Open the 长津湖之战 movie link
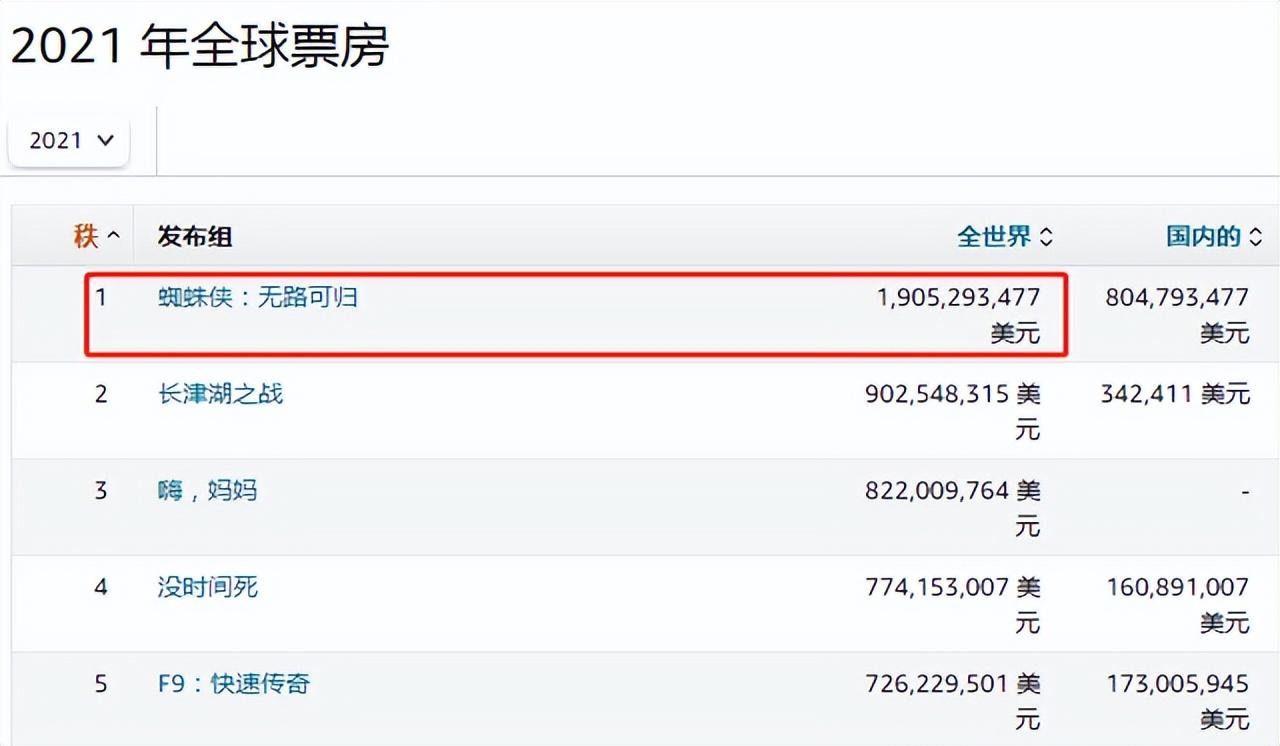 tap(220, 394)
